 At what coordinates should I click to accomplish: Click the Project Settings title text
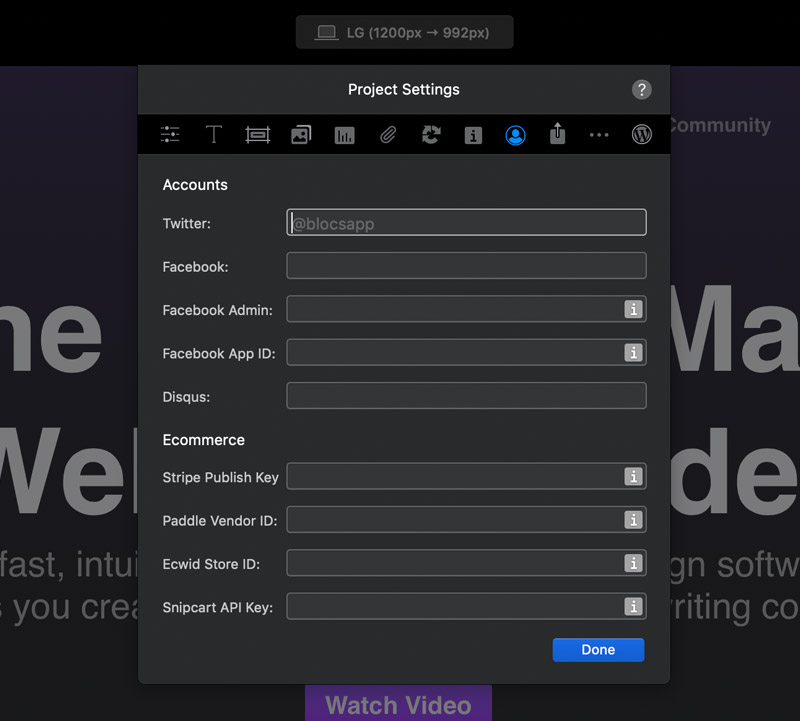click(404, 89)
